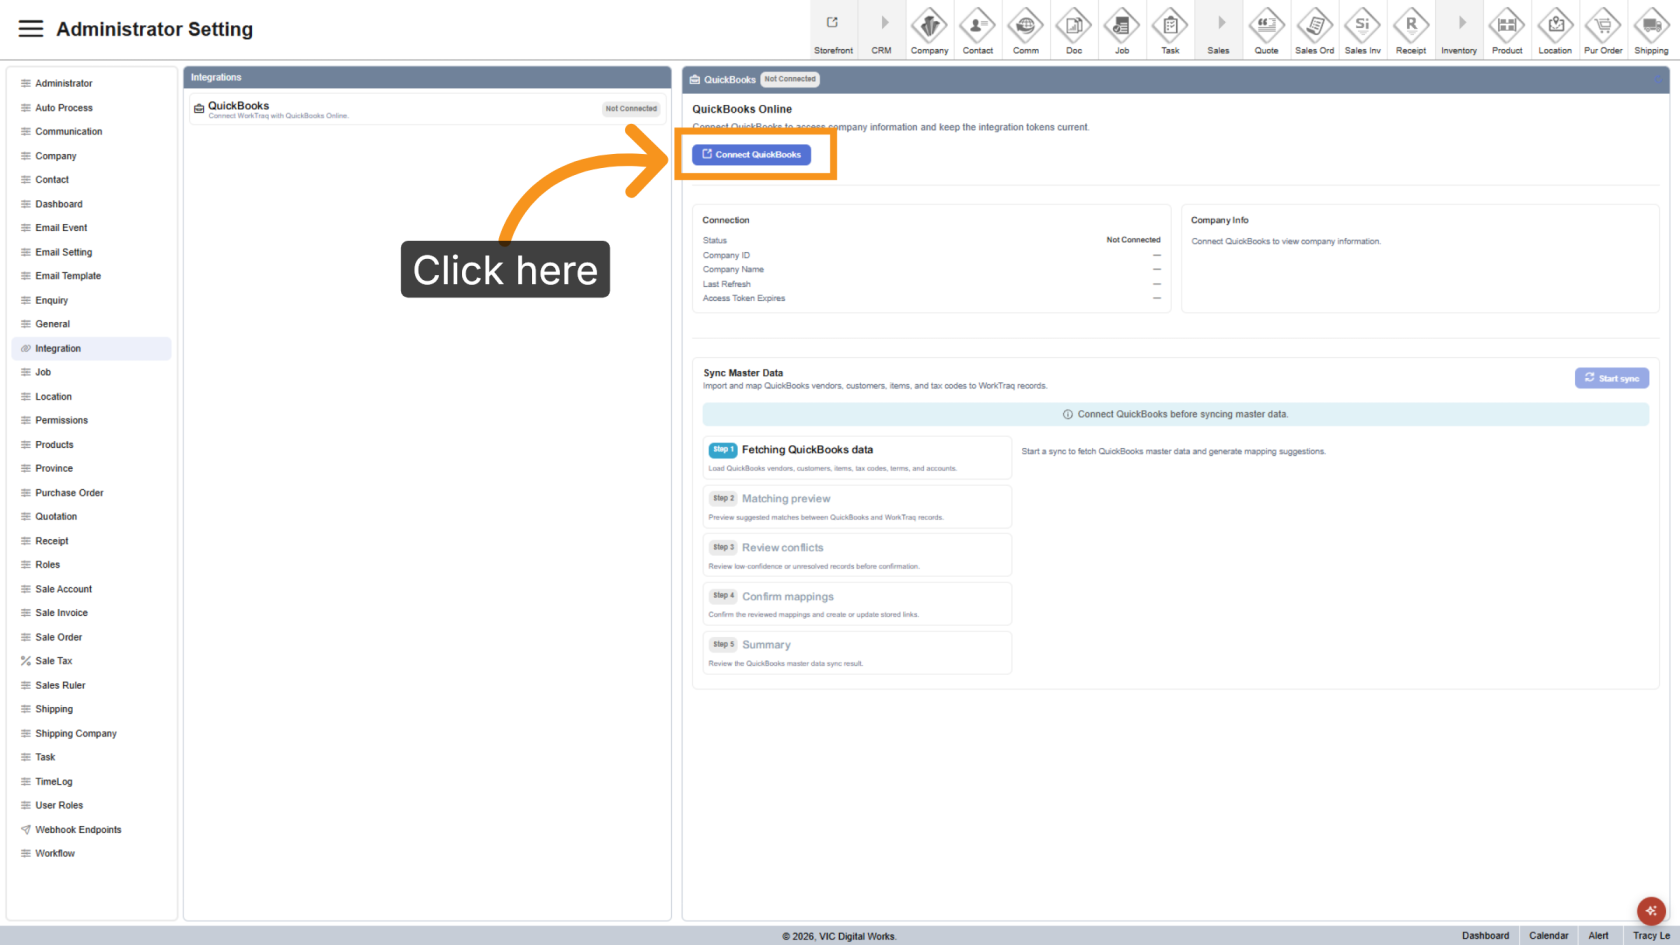Click the Start sync button
The height and width of the screenshot is (945, 1680).
pyautogui.click(x=1612, y=378)
